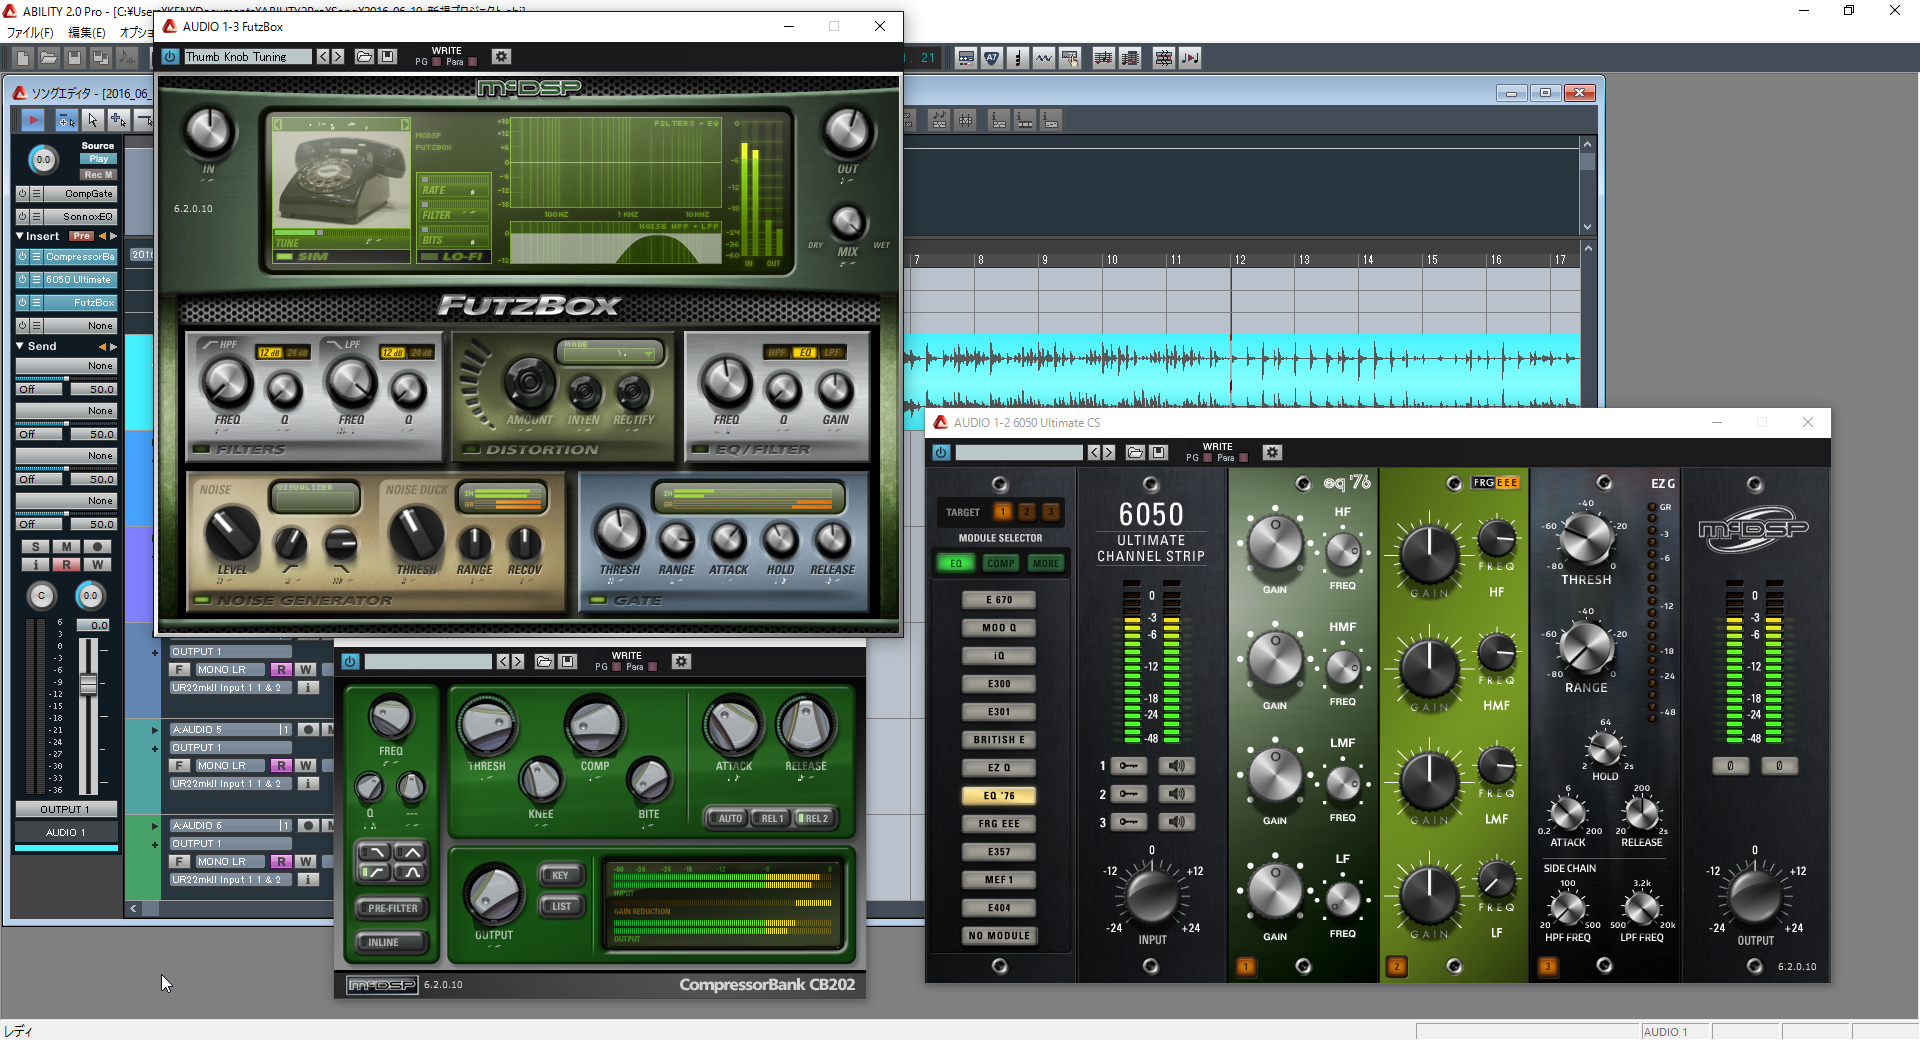Select the EQ '76 module button

[998, 796]
